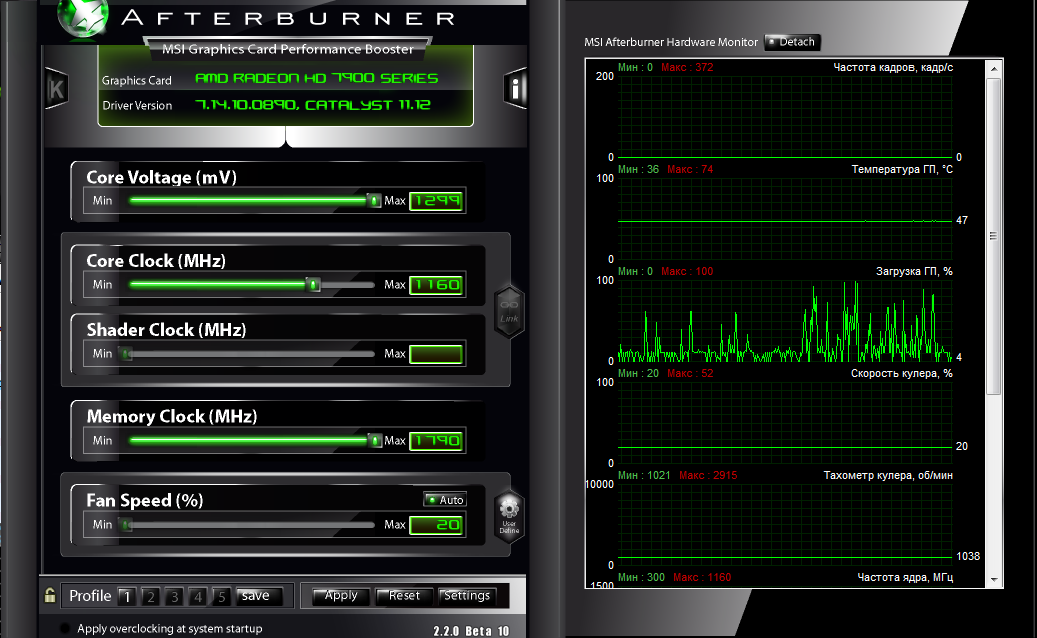Click the Core Voltage slider handle
The image size is (1037, 638).
[374, 200]
